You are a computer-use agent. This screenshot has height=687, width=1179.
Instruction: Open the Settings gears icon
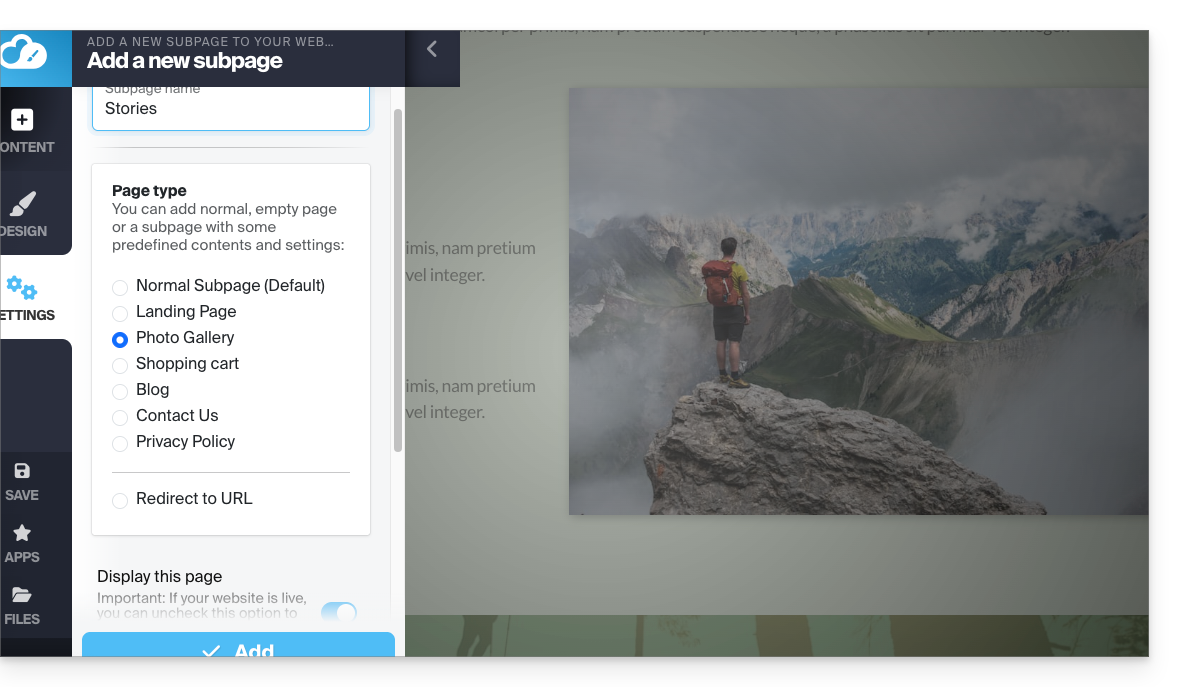pos(22,288)
